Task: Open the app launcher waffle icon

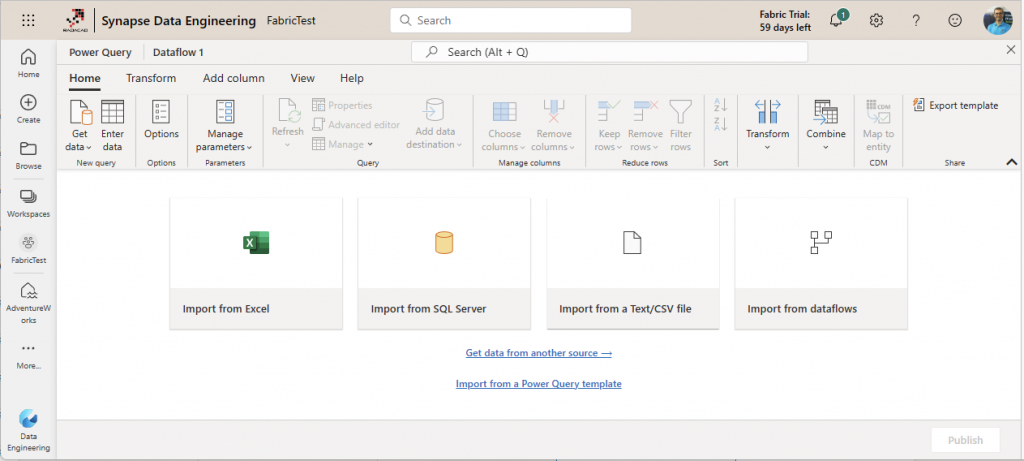Action: [x=28, y=20]
